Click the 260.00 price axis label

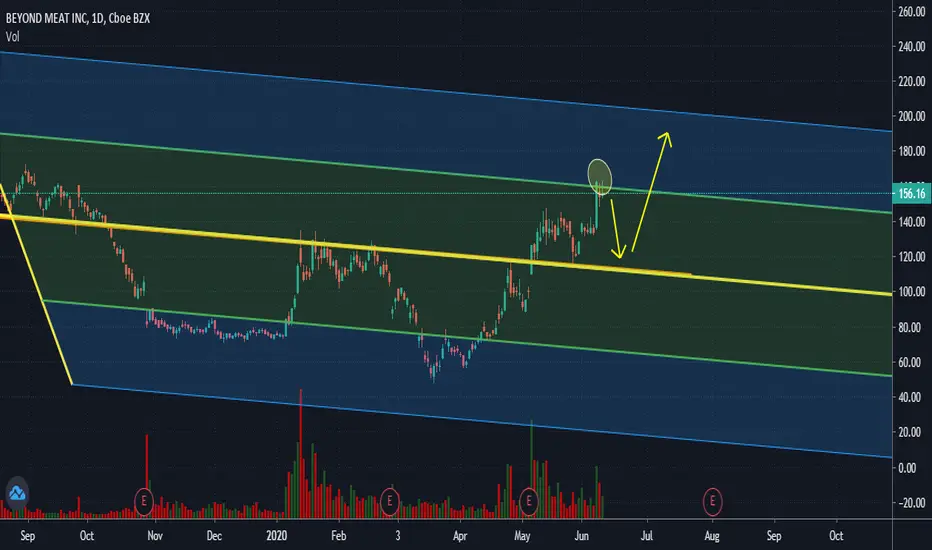pos(912,11)
